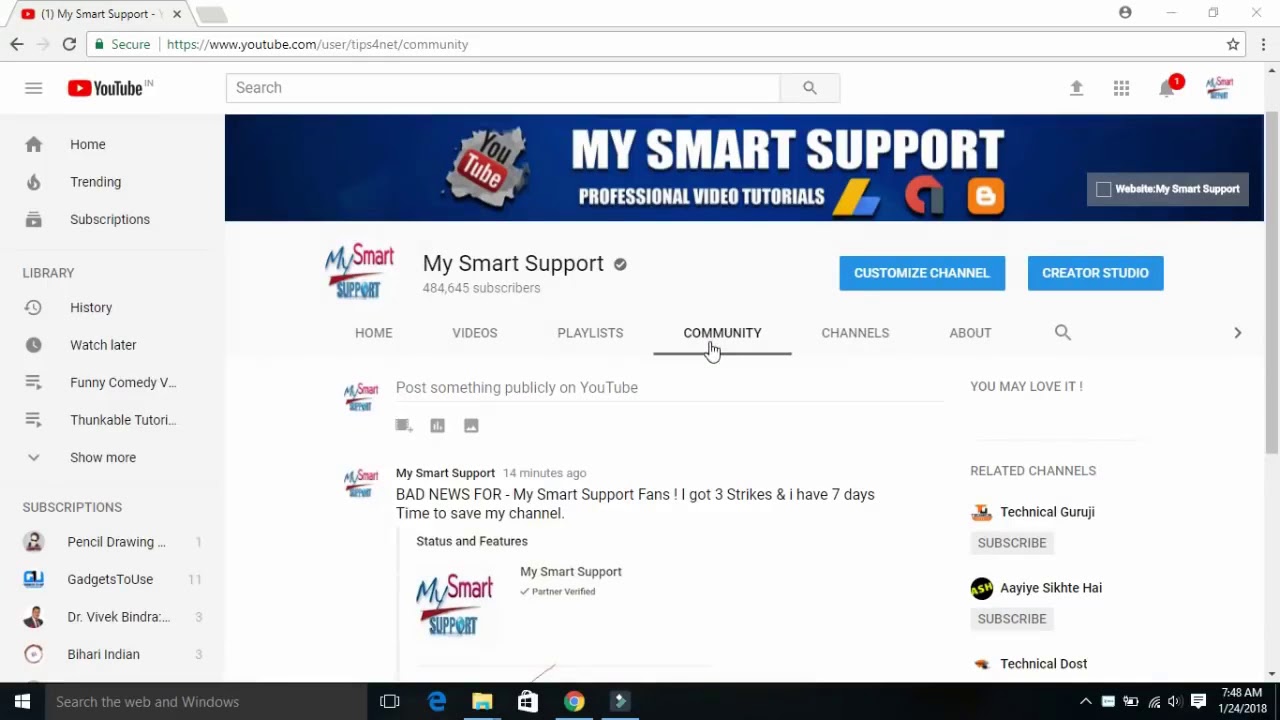The width and height of the screenshot is (1280, 720).
Task: Click the Post something publicly field
Action: click(668, 388)
